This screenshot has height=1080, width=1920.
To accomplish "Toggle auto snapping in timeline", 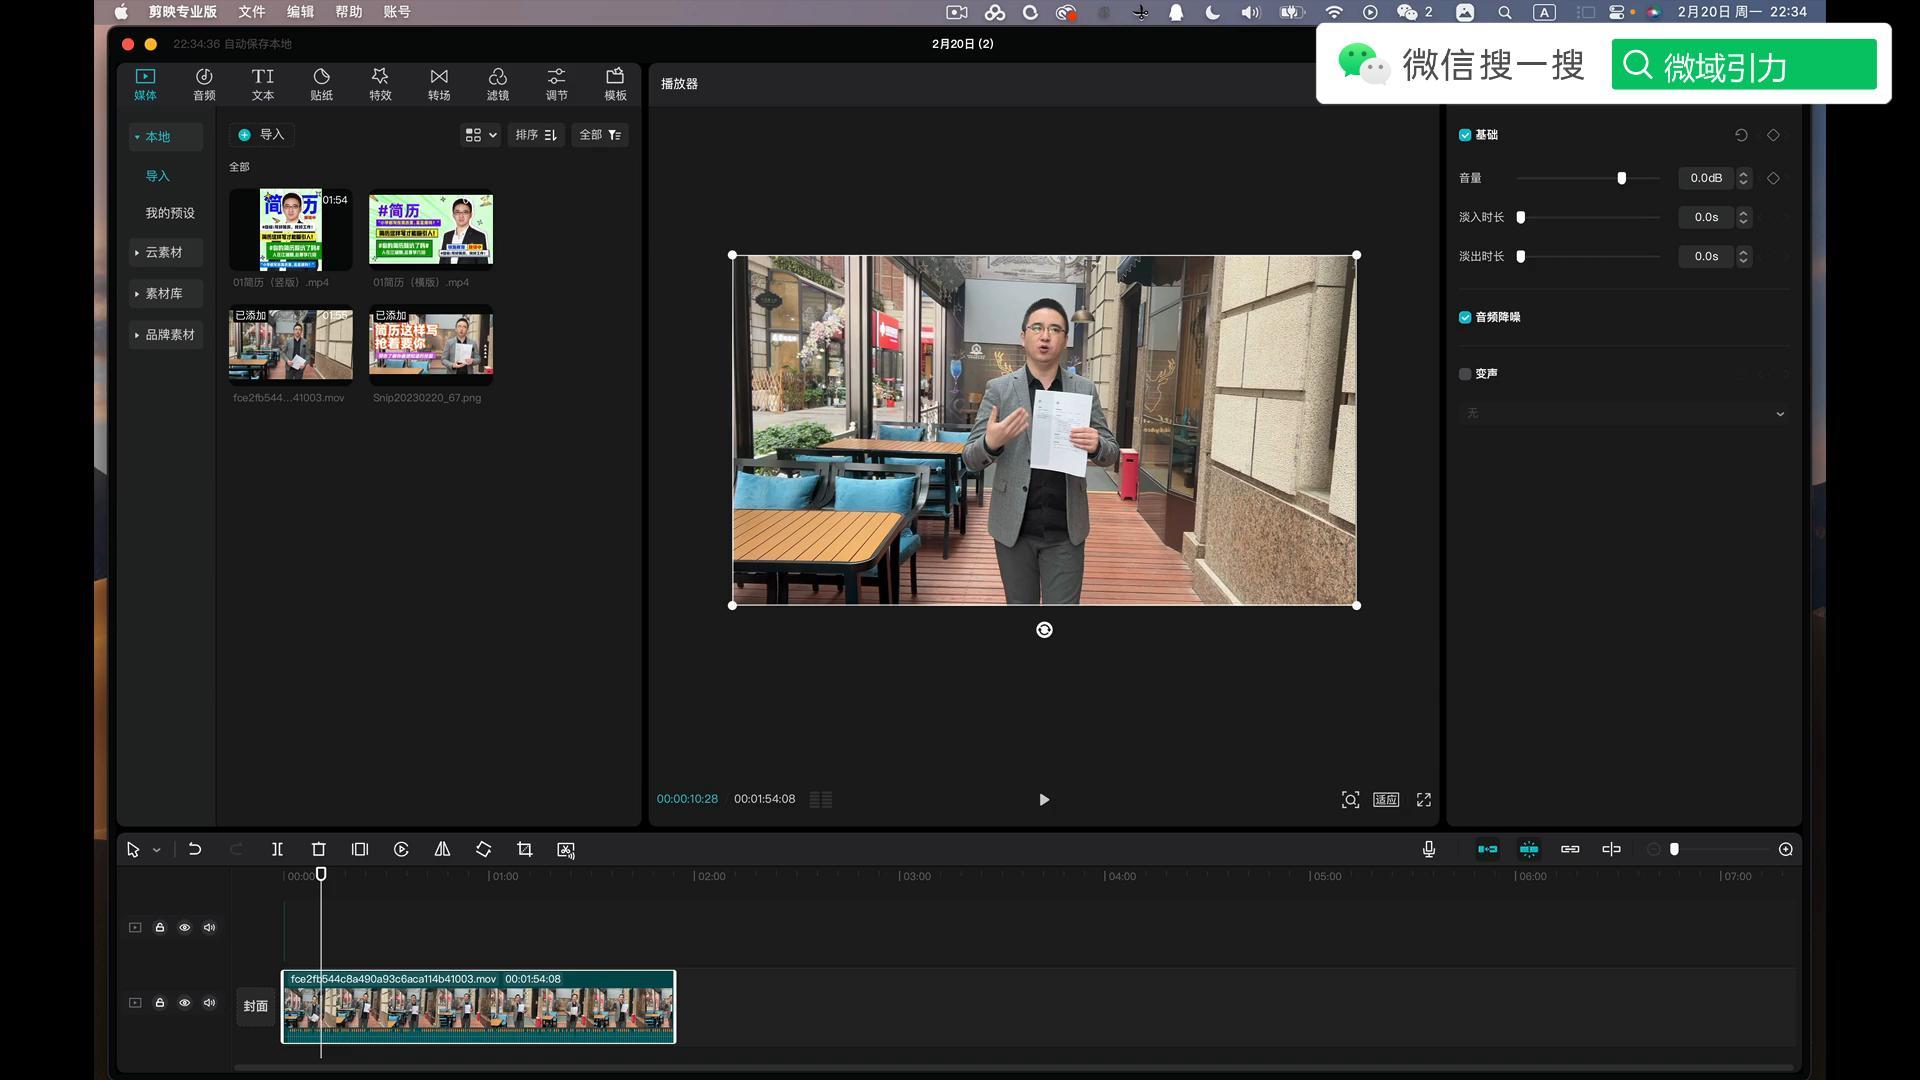I will pos(1529,849).
